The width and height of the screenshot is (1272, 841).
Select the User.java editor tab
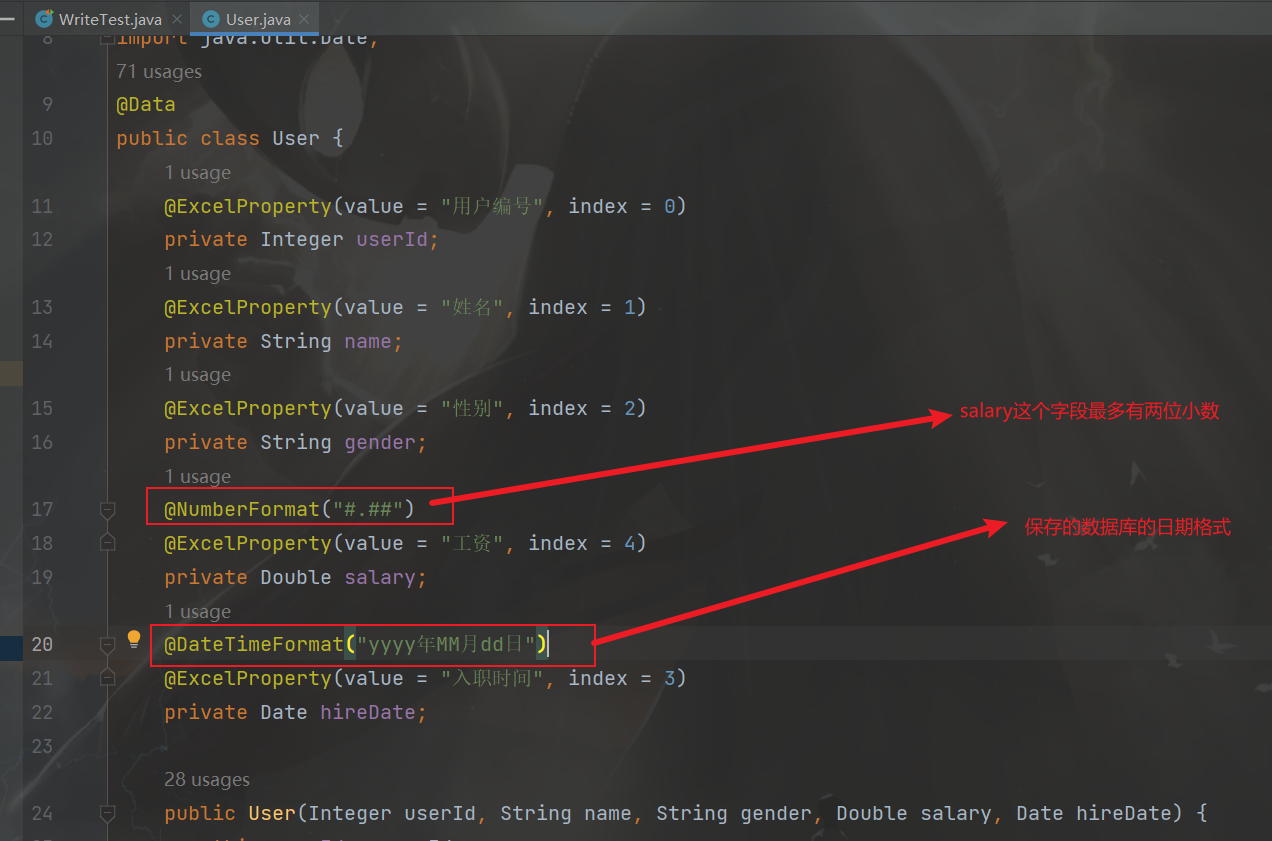point(259,19)
